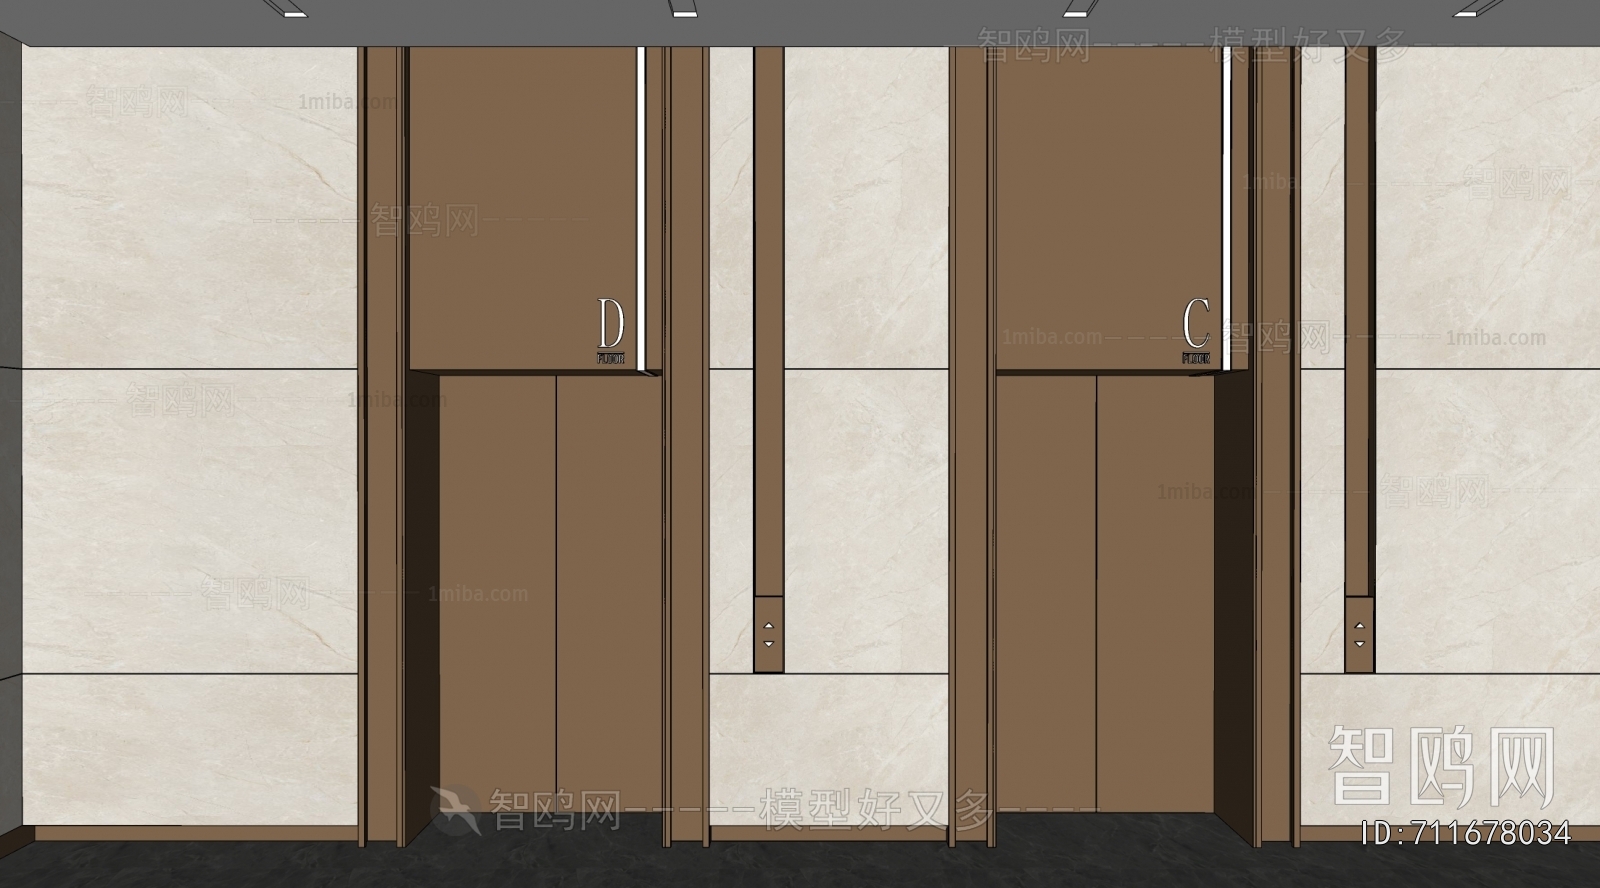
Task: Click the letter C elevator sign
Action: click(1196, 322)
